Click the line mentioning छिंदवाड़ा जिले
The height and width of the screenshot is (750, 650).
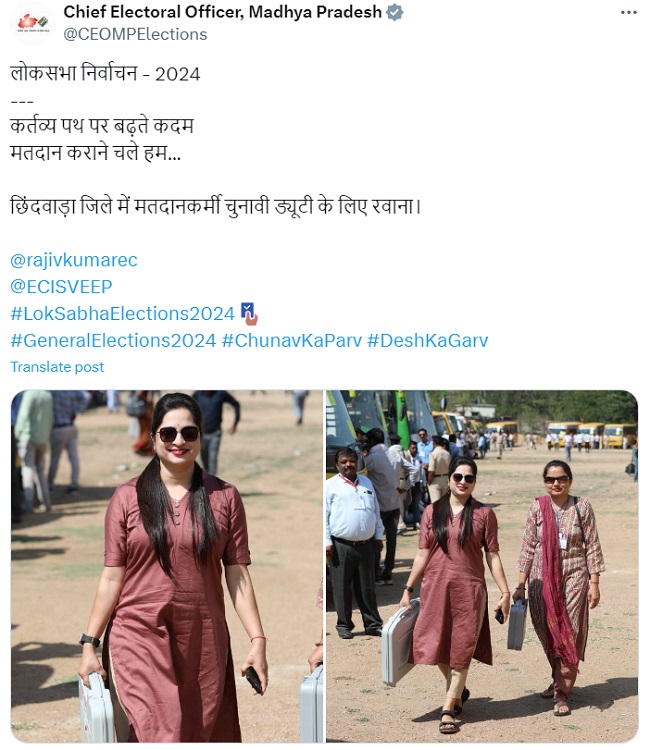[x=216, y=206]
